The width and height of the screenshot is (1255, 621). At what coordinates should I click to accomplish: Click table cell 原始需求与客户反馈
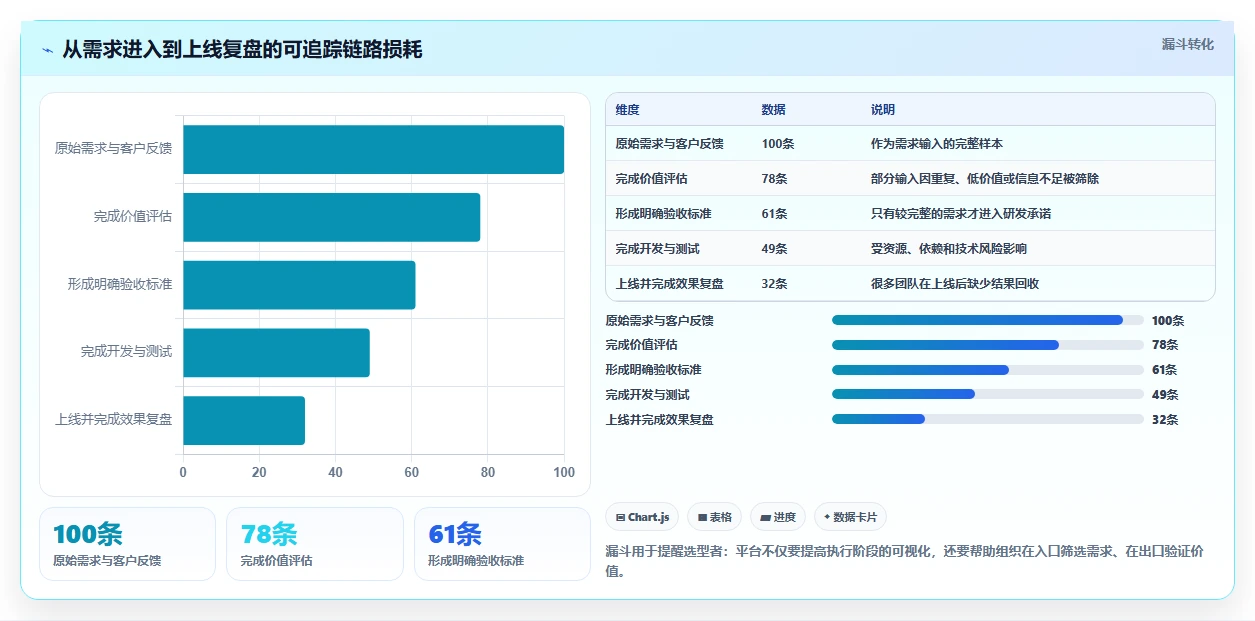[x=669, y=144]
